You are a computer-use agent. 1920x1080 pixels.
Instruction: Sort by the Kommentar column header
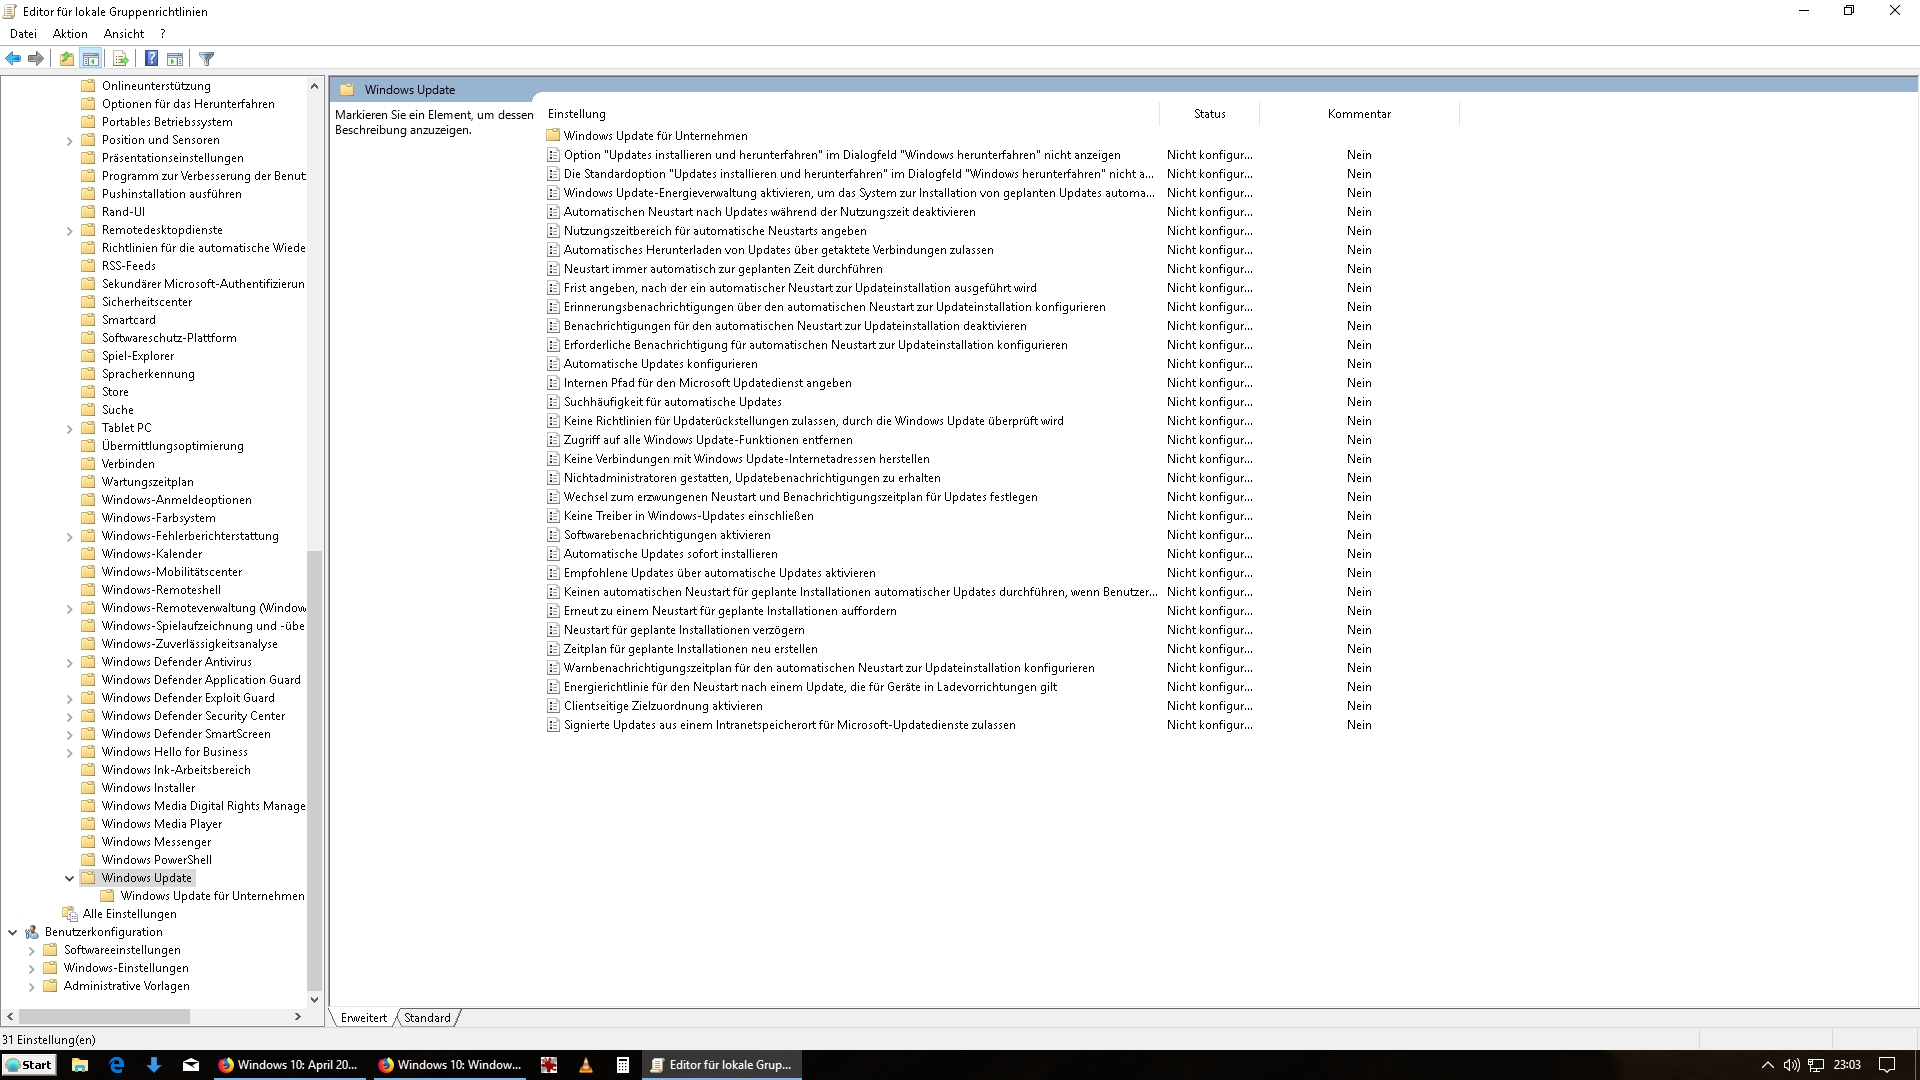[1359, 114]
